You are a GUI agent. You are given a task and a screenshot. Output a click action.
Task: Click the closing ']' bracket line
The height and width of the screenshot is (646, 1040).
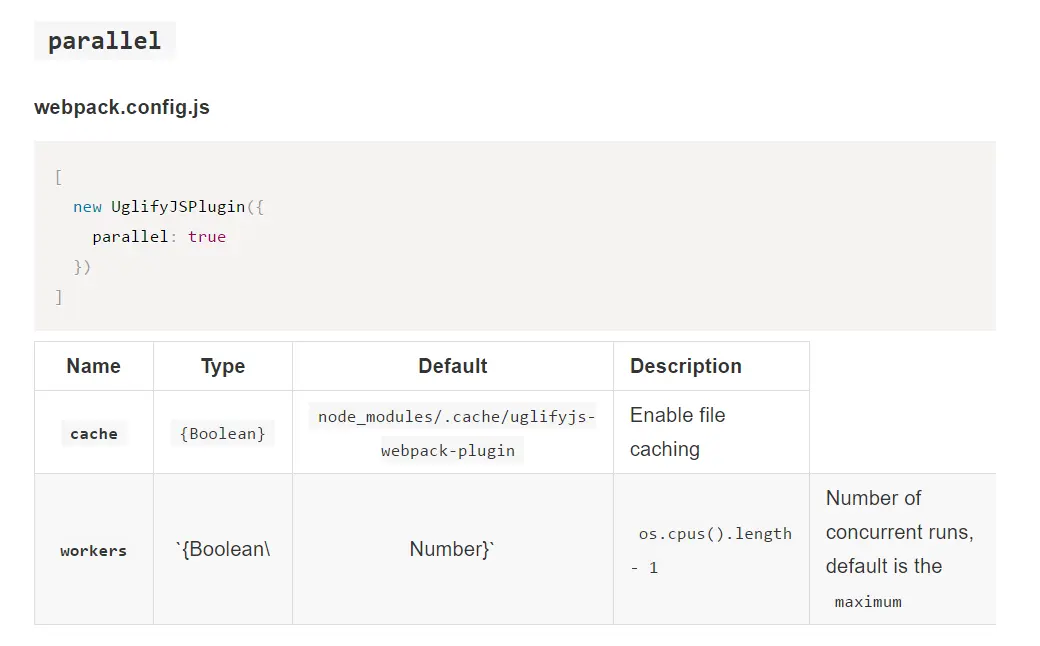pyautogui.click(x=59, y=296)
